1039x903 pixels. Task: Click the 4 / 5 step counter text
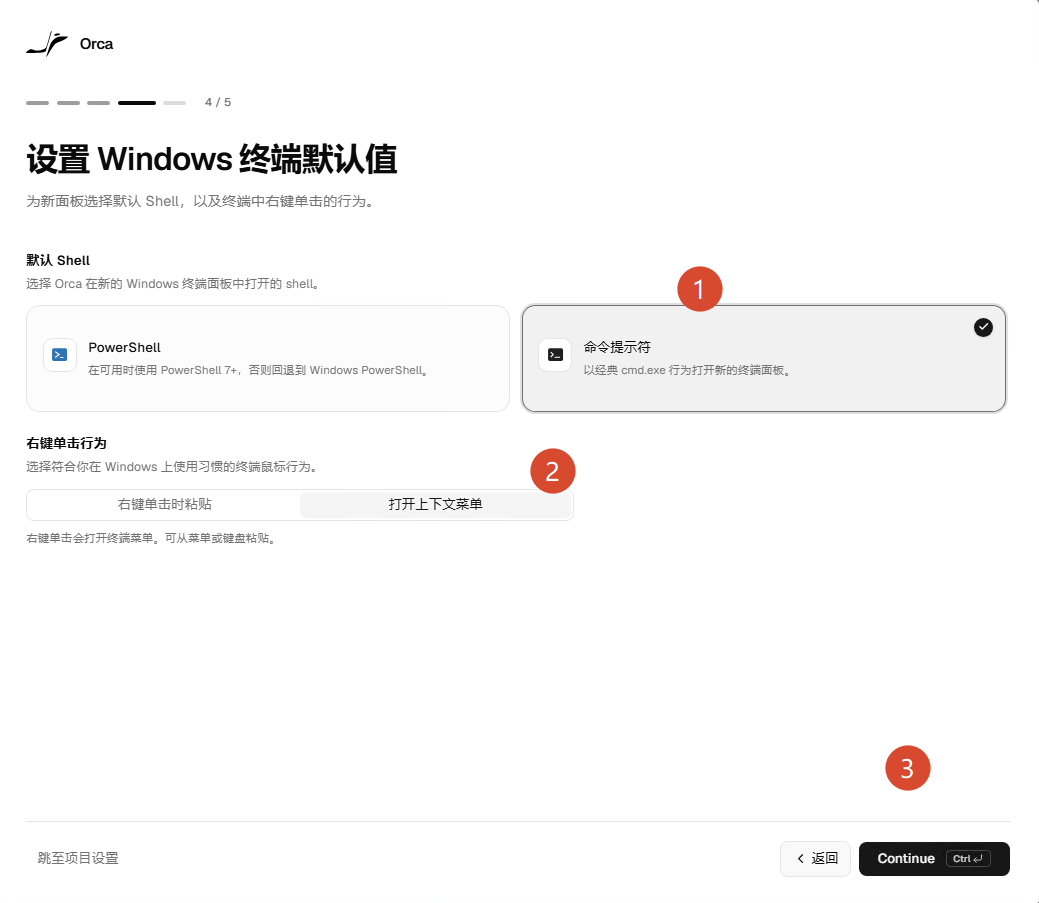(x=218, y=102)
